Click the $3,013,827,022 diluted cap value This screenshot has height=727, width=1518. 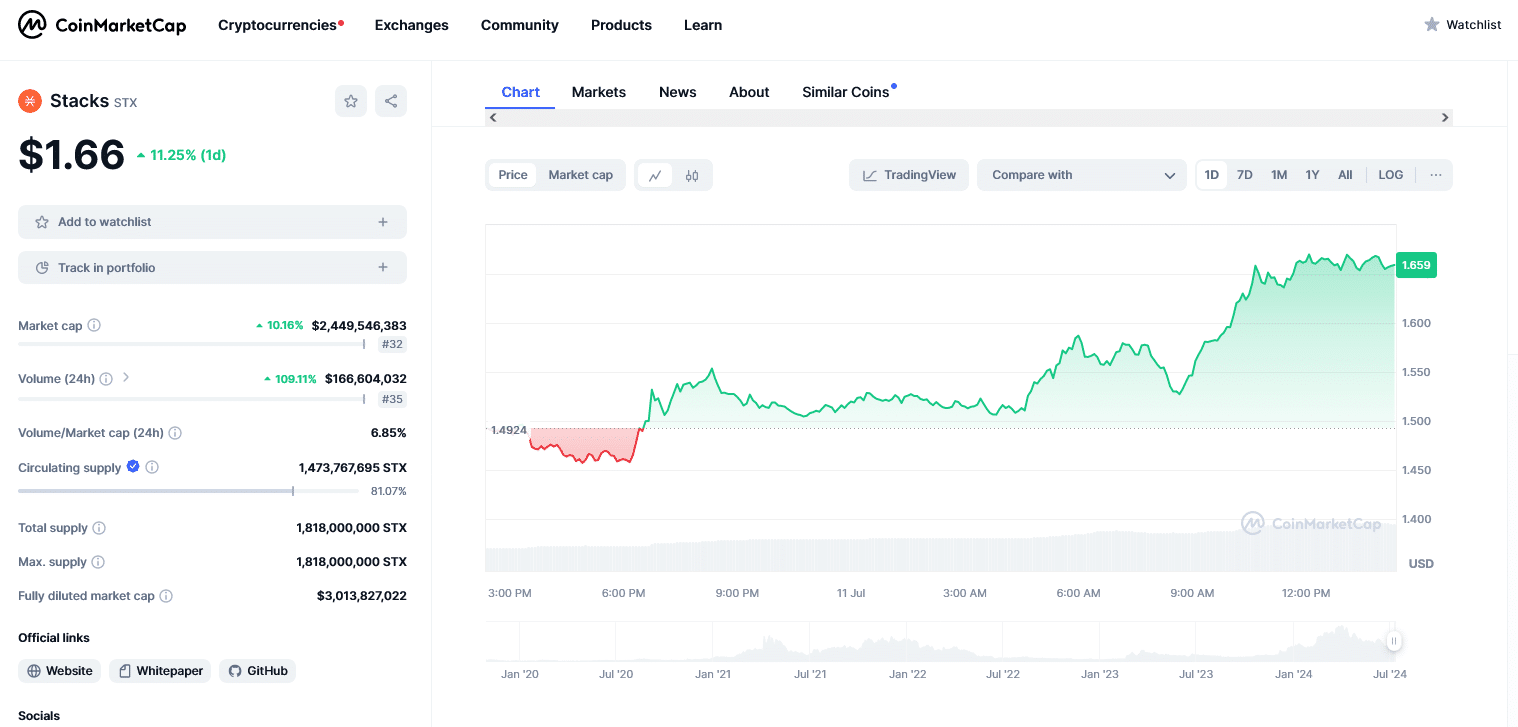(362, 596)
